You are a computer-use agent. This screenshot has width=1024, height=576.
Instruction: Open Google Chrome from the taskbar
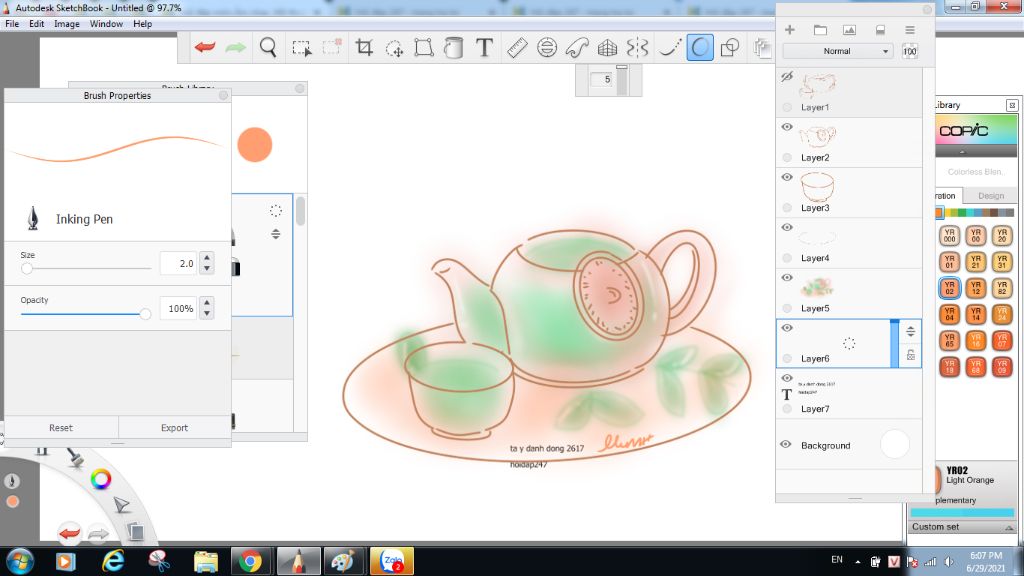(249, 561)
